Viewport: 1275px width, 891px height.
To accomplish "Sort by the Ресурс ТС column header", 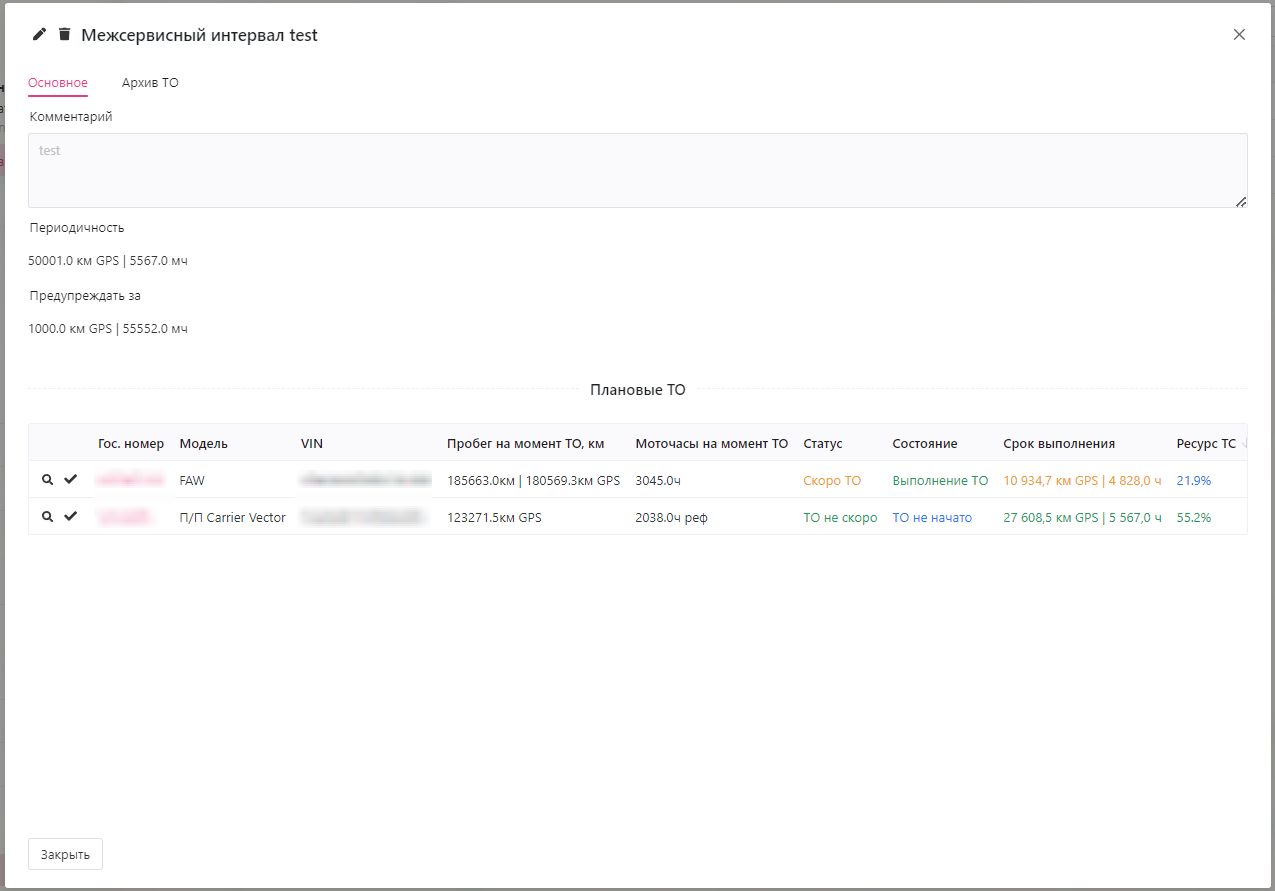I will click(x=1206, y=444).
